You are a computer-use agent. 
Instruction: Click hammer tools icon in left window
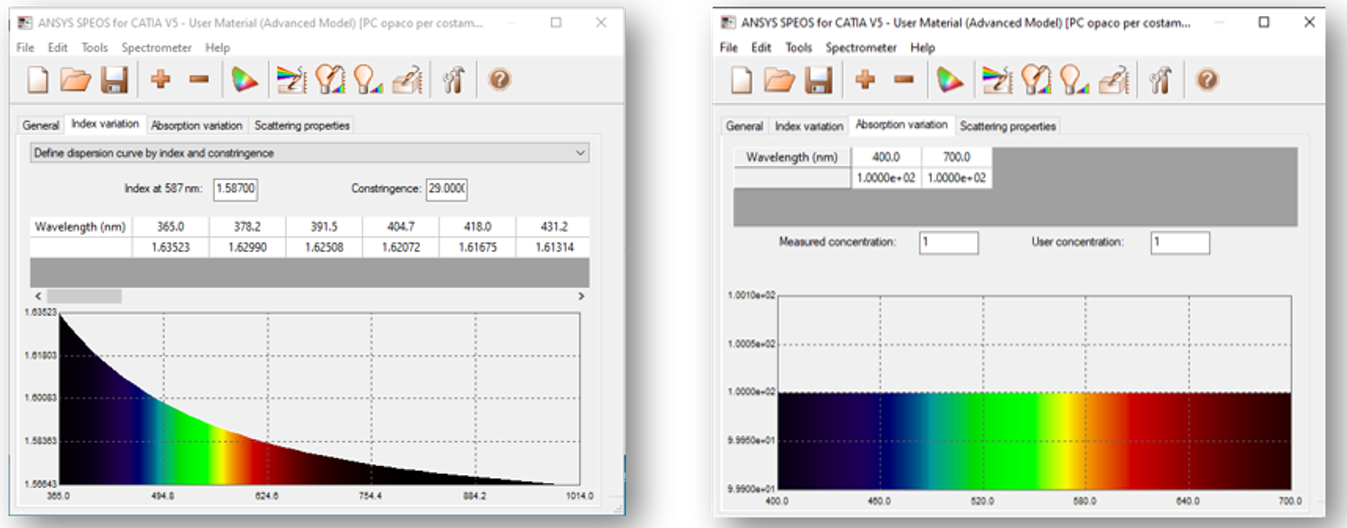point(455,80)
